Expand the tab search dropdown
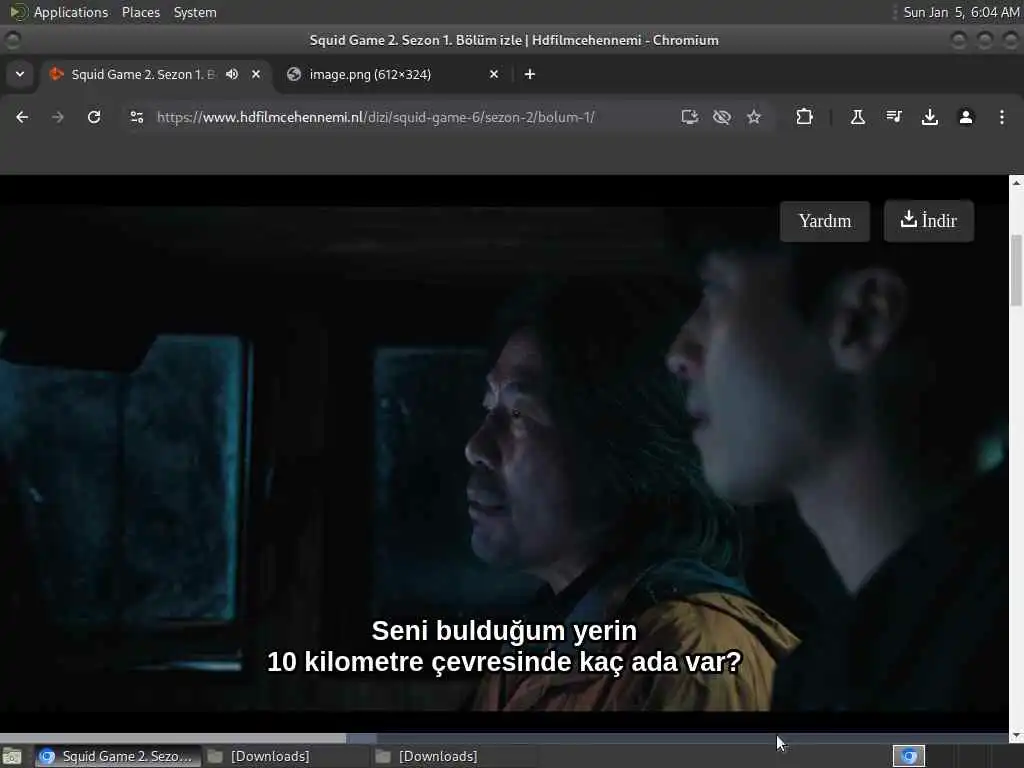The height and width of the screenshot is (768, 1024). point(20,74)
